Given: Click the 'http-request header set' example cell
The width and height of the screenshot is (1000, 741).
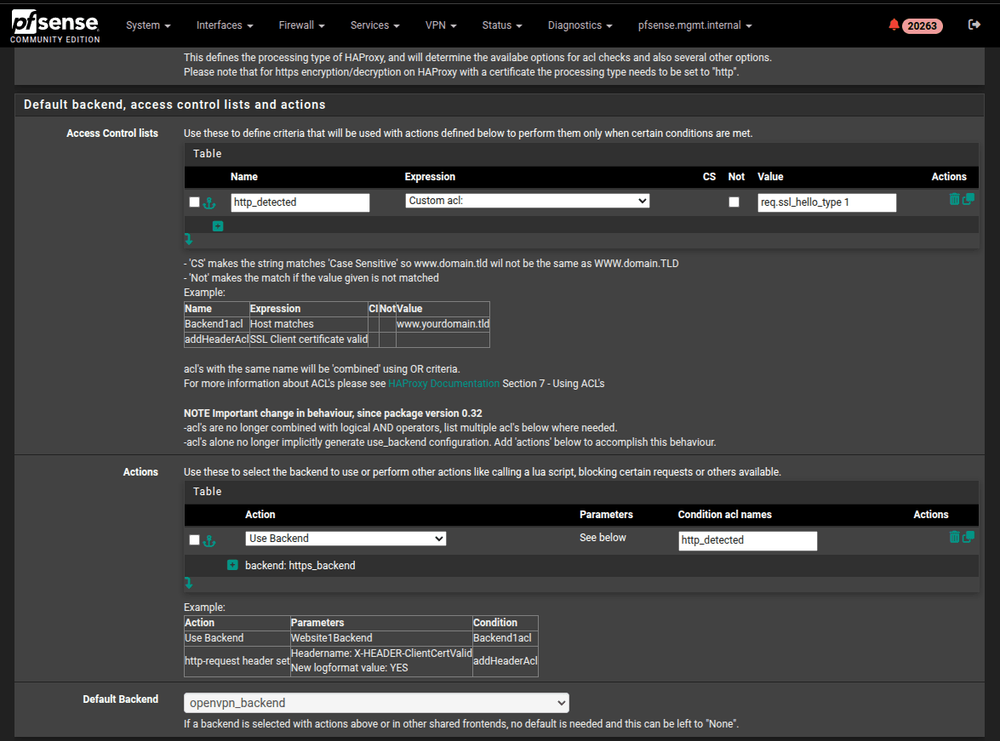Looking at the screenshot, I should [237, 661].
